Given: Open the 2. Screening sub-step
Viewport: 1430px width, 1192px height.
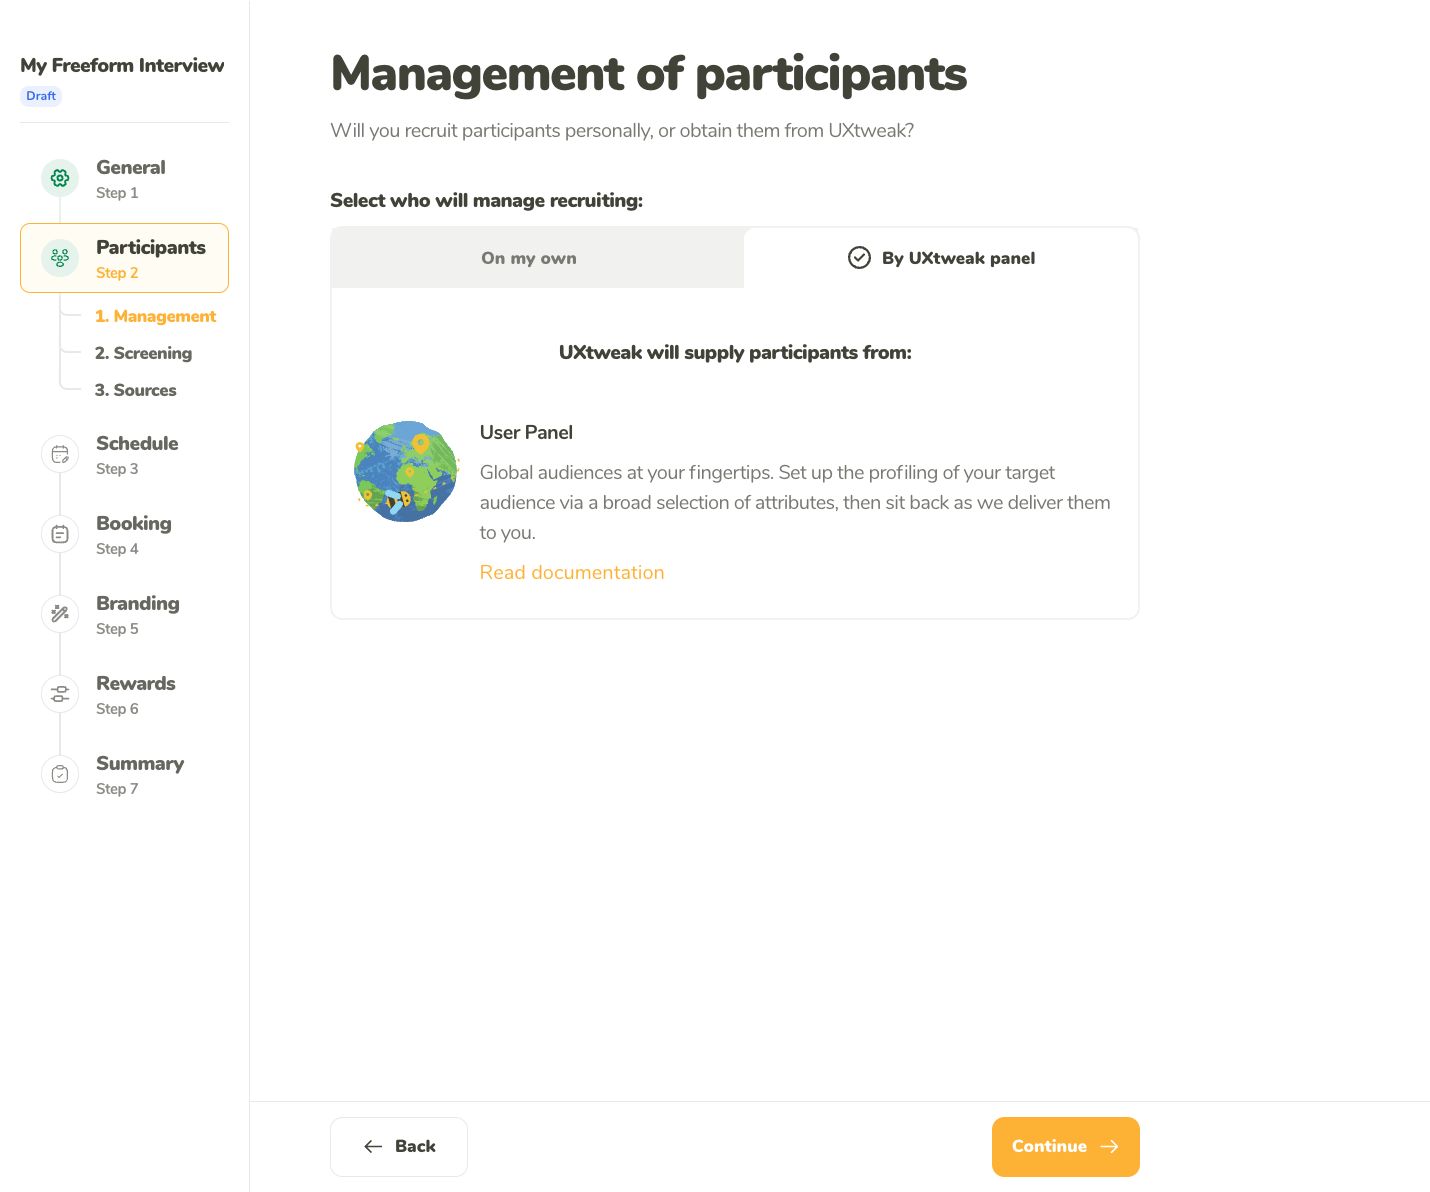Looking at the screenshot, I should (143, 353).
